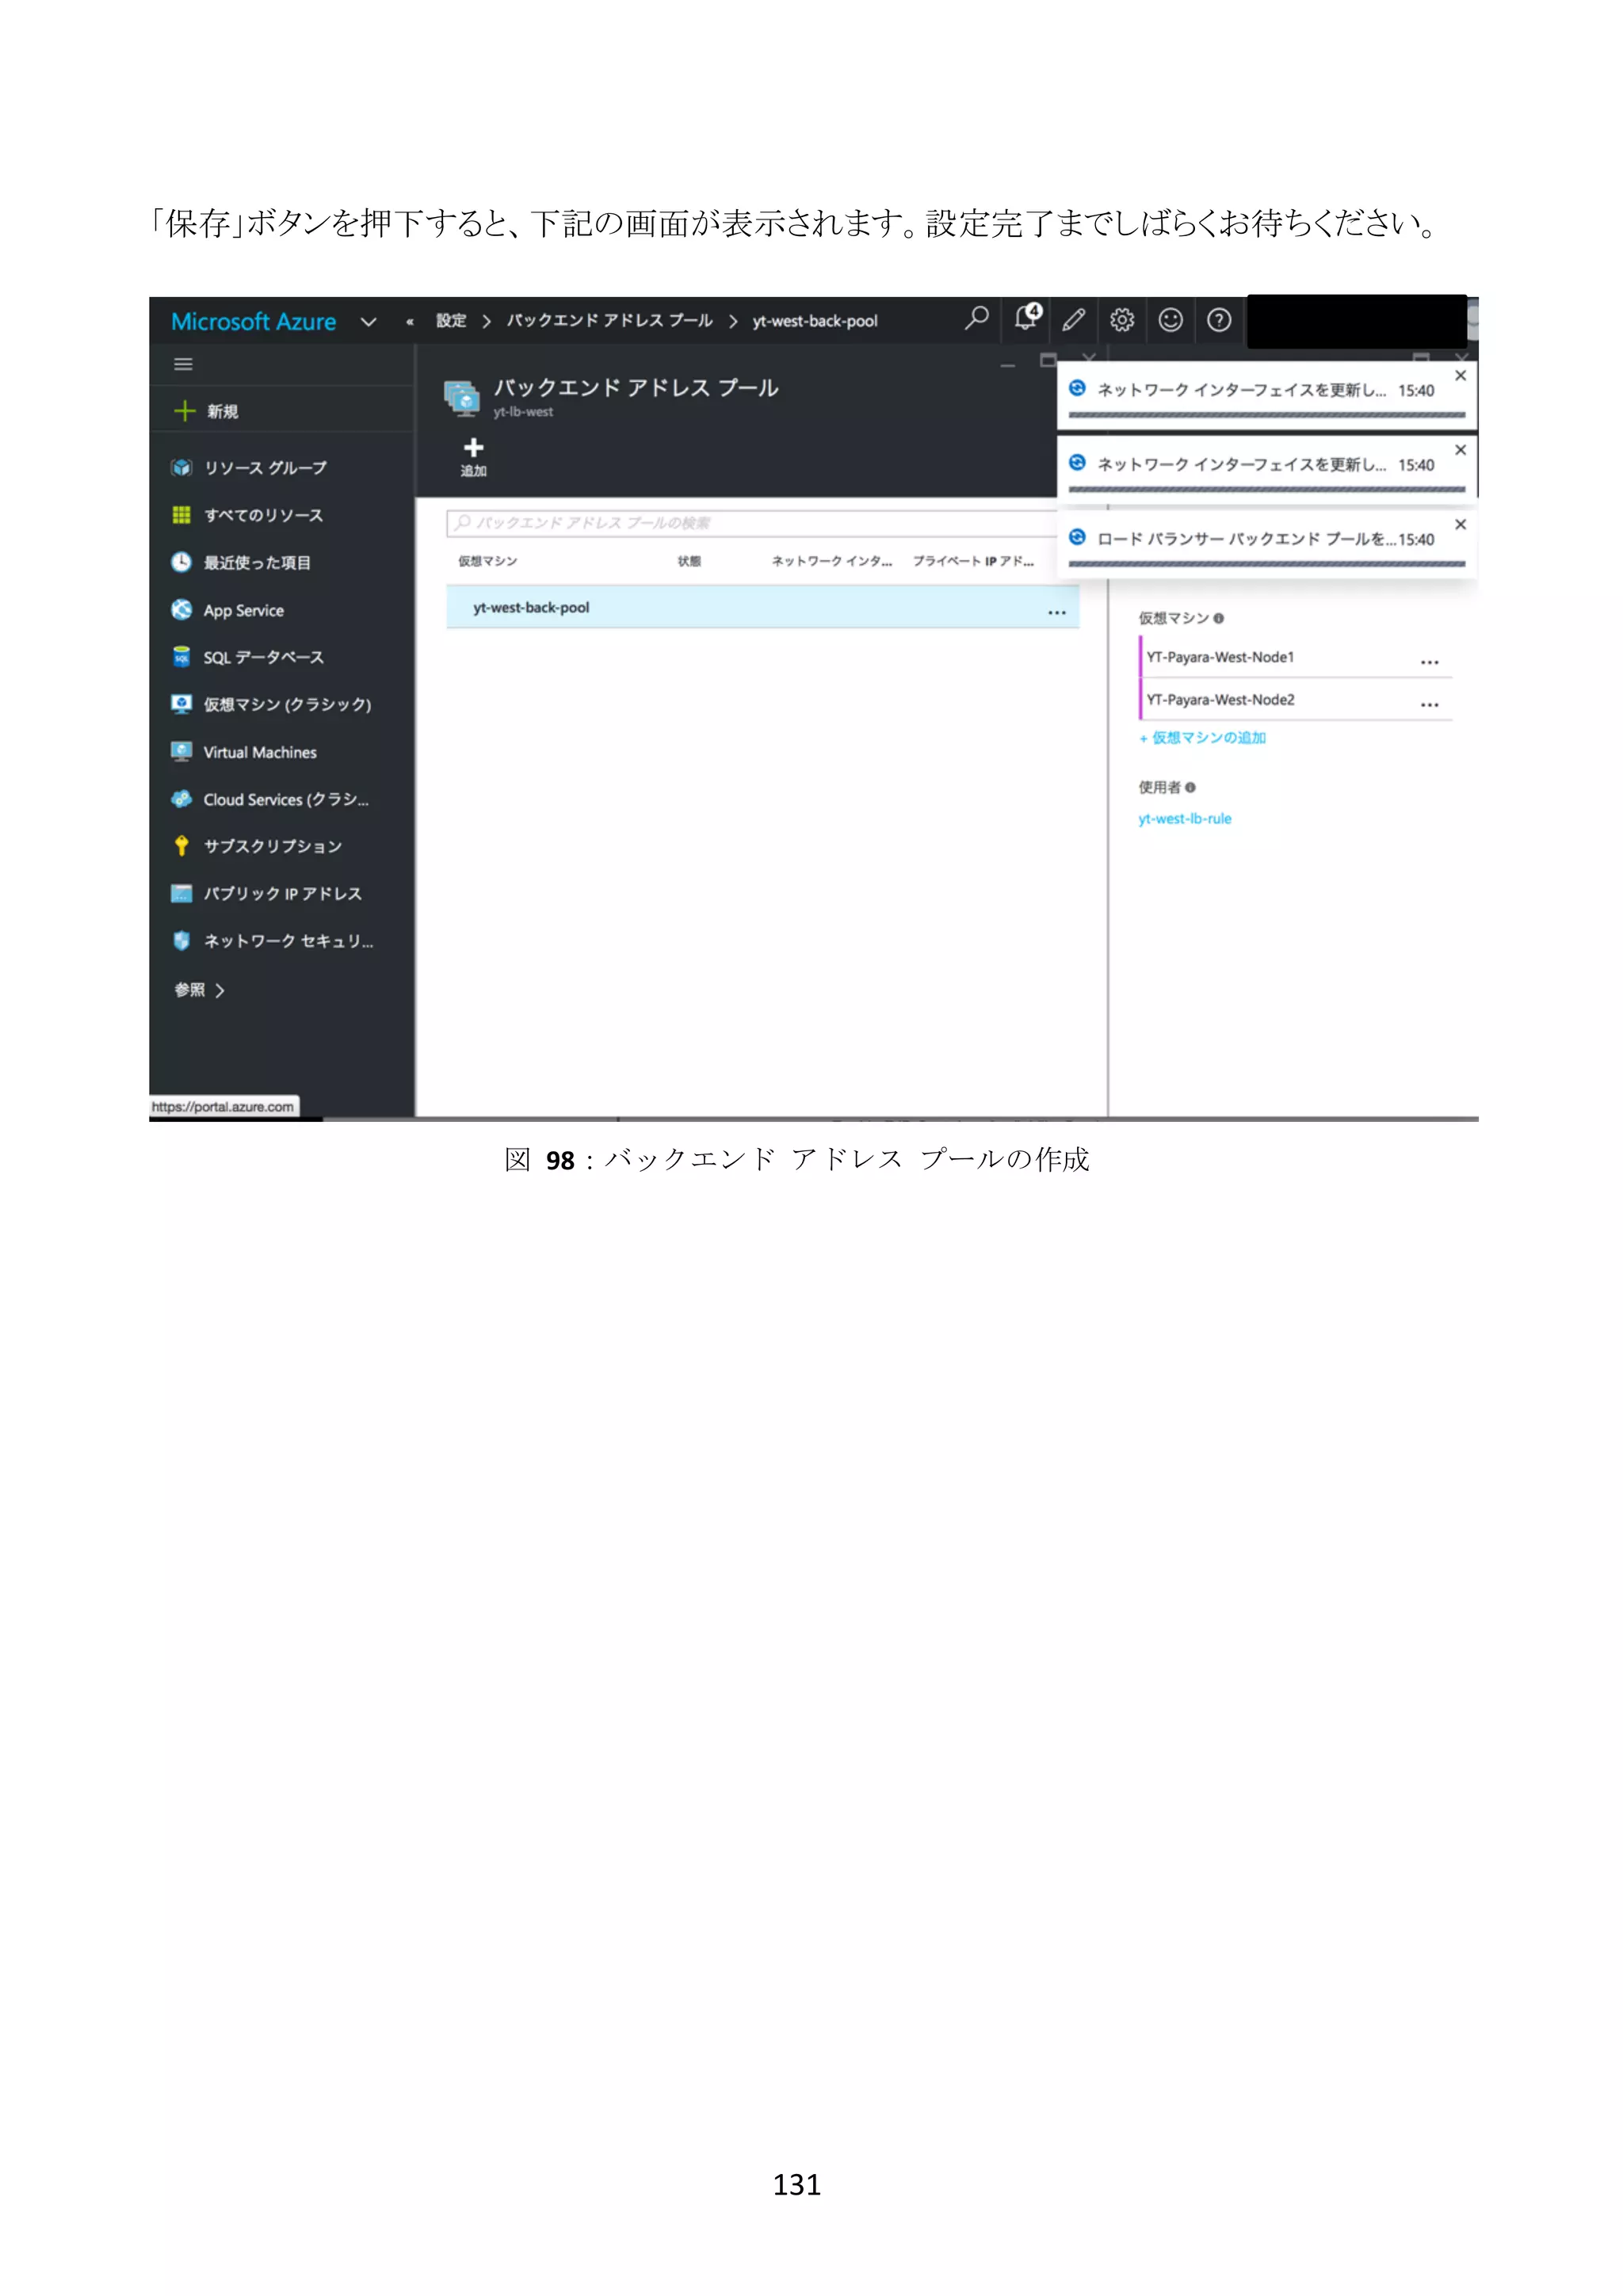This screenshot has width=1623, height=2296.
Task: Open the notifications bell icon
Action: [1026, 319]
